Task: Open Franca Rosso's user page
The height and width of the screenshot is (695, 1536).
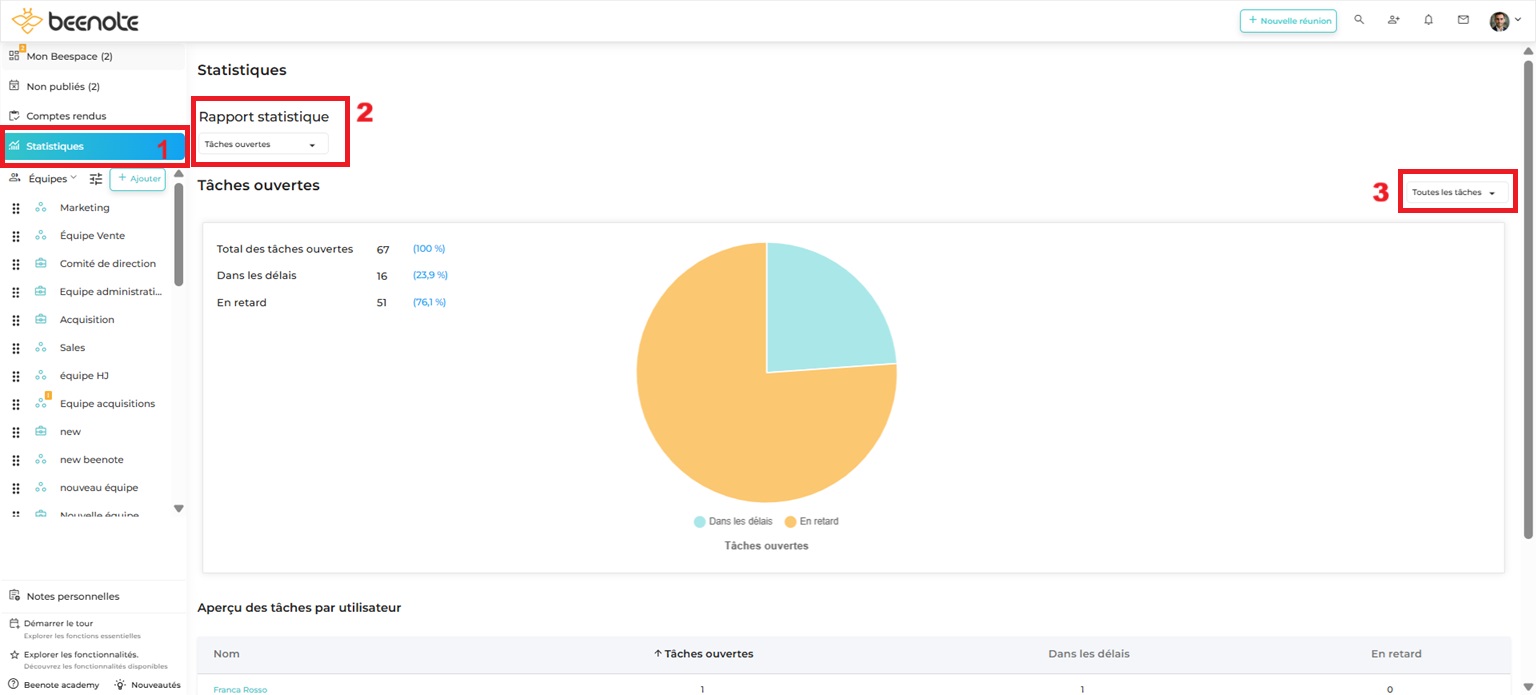Action: [239, 689]
